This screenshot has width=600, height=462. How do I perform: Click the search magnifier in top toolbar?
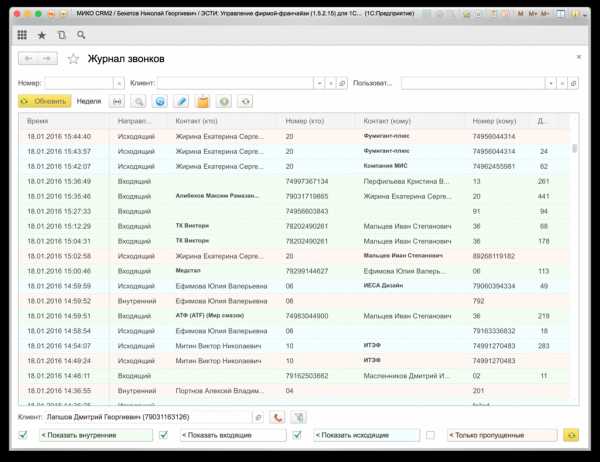point(79,35)
